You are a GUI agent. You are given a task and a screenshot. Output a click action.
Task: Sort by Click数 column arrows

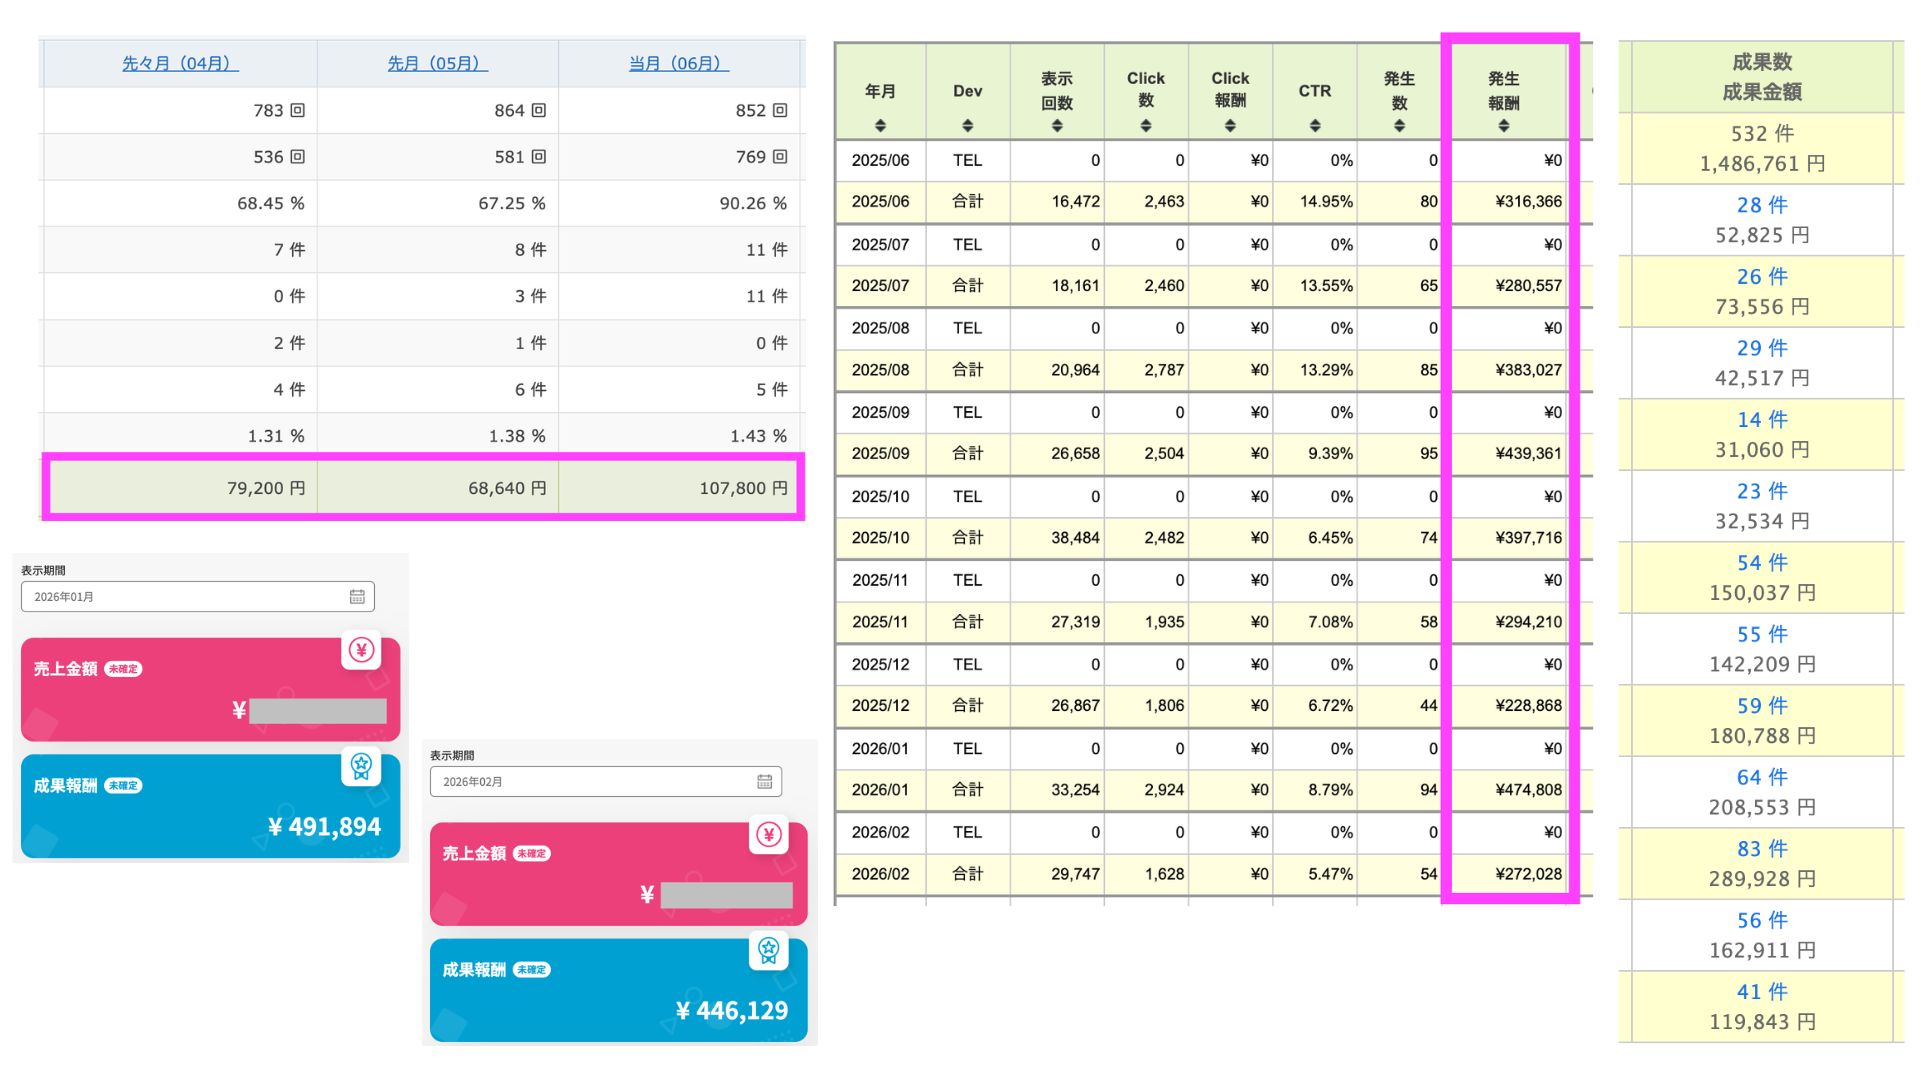click(x=1146, y=126)
